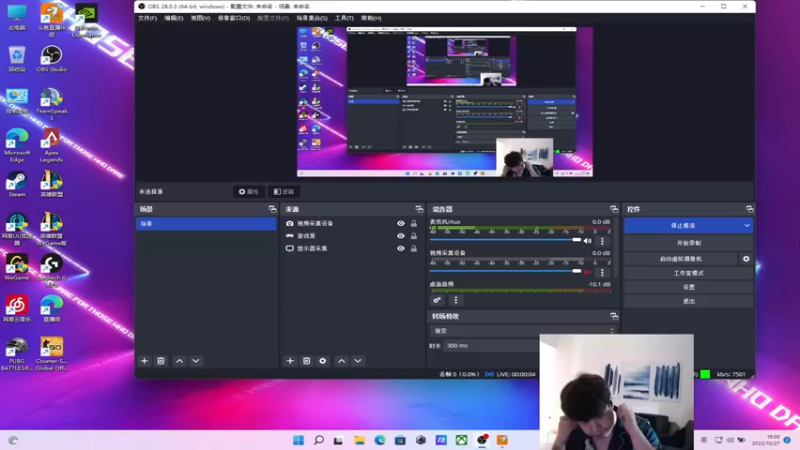The image size is (800, 450).
Task: Open Apex Legends desktop shortcut
Action: point(52,146)
